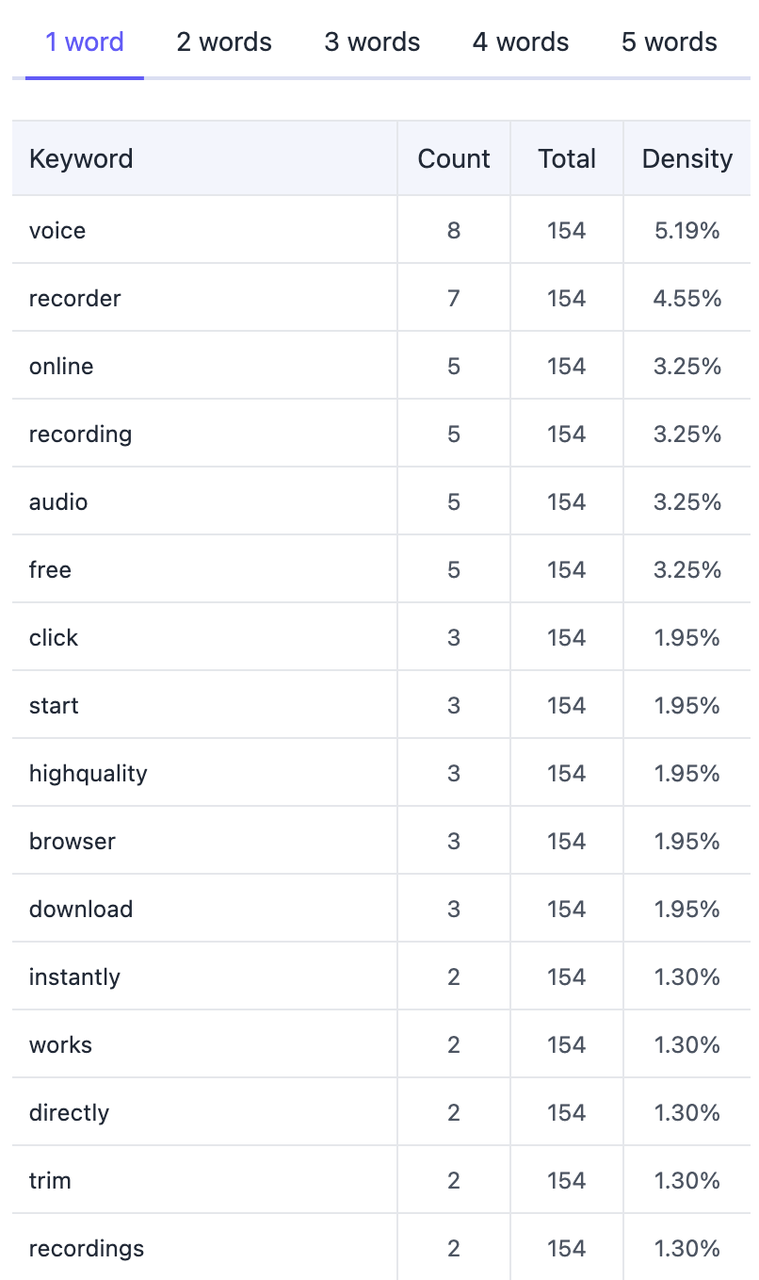Click the 'browser' keyword cell

72,842
